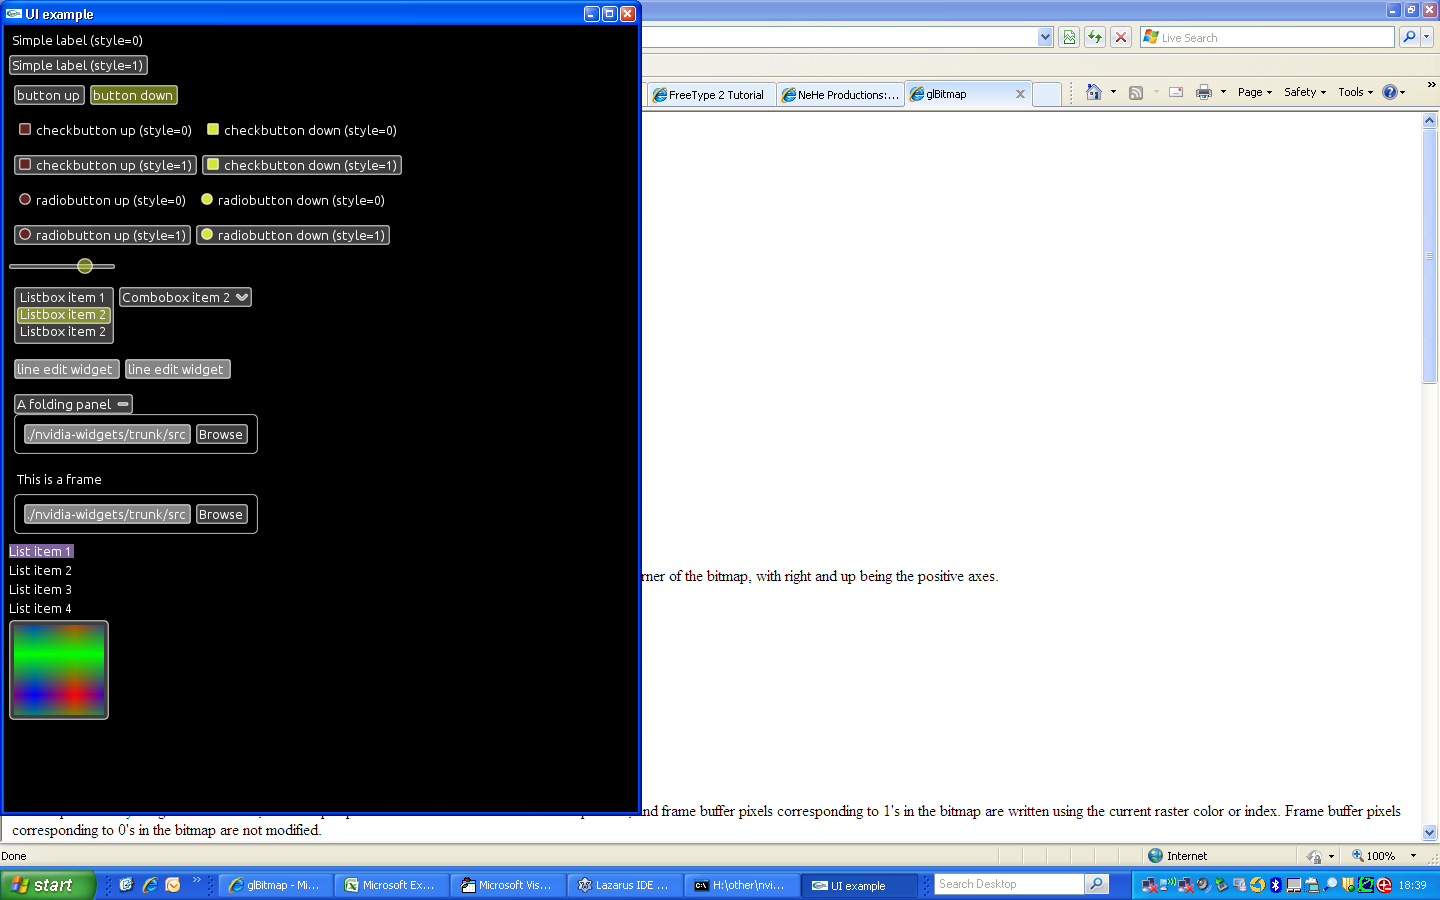The image size is (1440, 900).
Task: Collapse the A folding panel
Action: click(x=123, y=404)
